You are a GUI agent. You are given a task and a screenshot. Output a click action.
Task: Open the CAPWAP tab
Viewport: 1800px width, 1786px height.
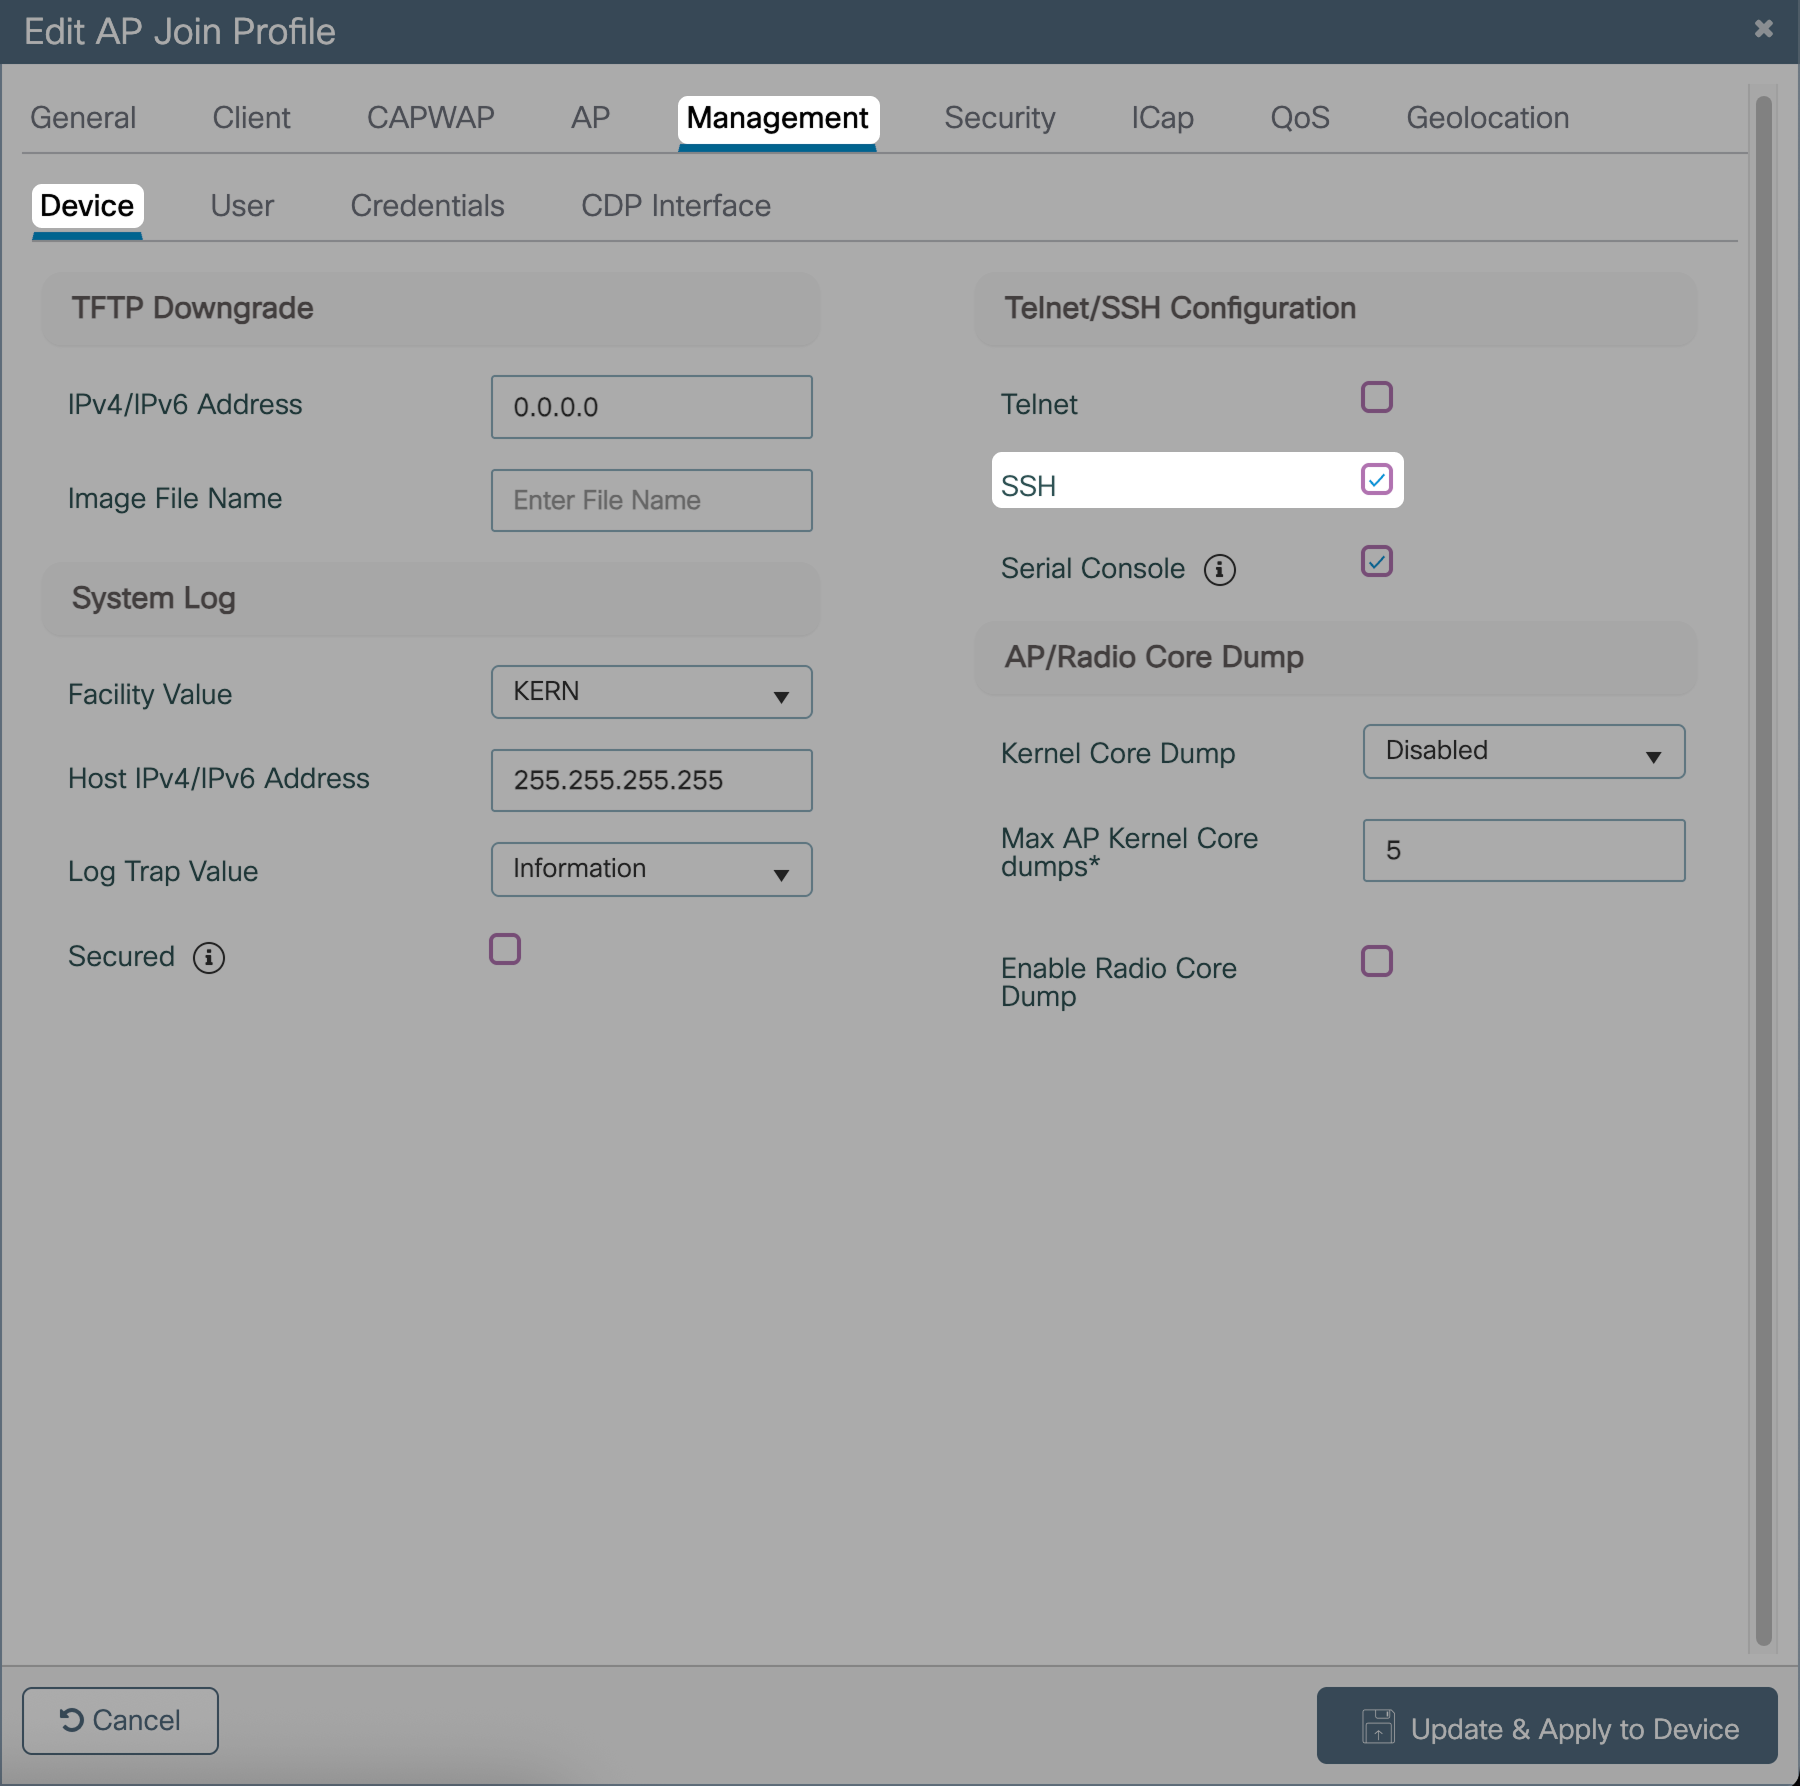(430, 118)
